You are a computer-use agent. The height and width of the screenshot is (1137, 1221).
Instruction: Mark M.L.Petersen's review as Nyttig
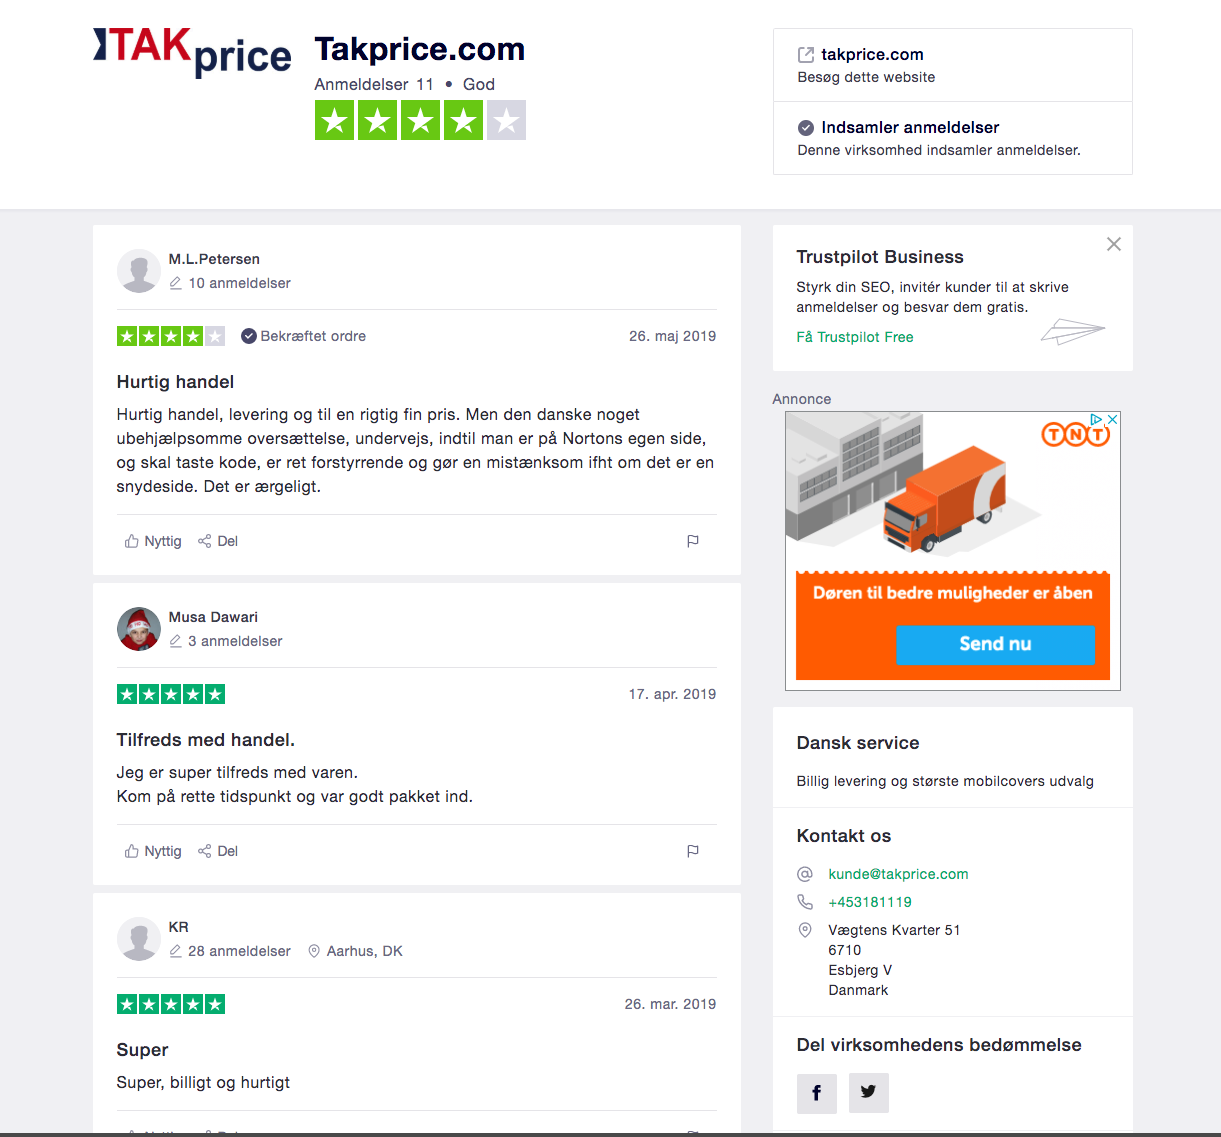coord(153,541)
